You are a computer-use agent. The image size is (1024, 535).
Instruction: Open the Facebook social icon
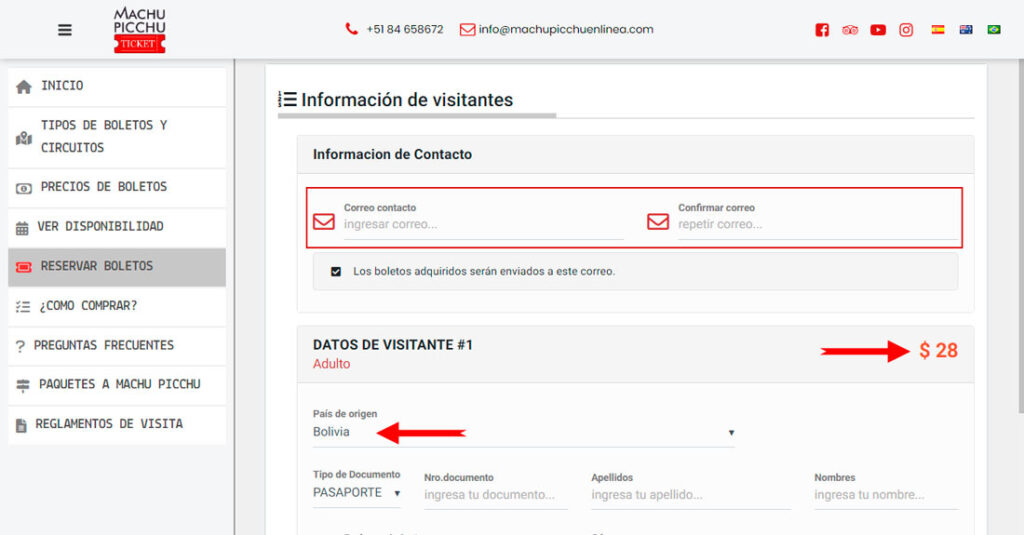(x=822, y=30)
